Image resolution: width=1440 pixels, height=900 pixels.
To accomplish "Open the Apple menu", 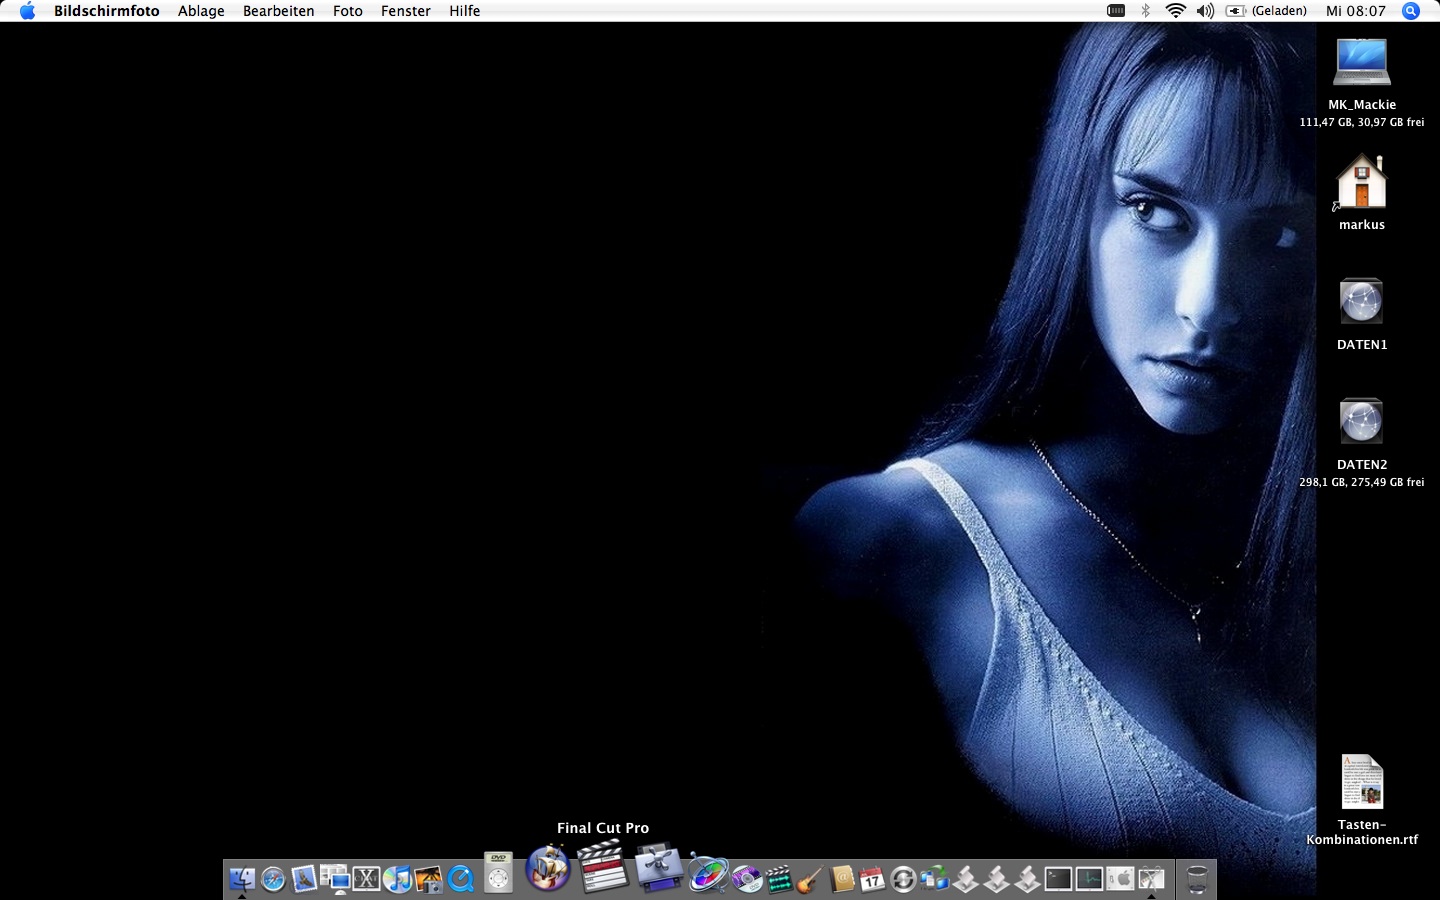I will [x=27, y=11].
